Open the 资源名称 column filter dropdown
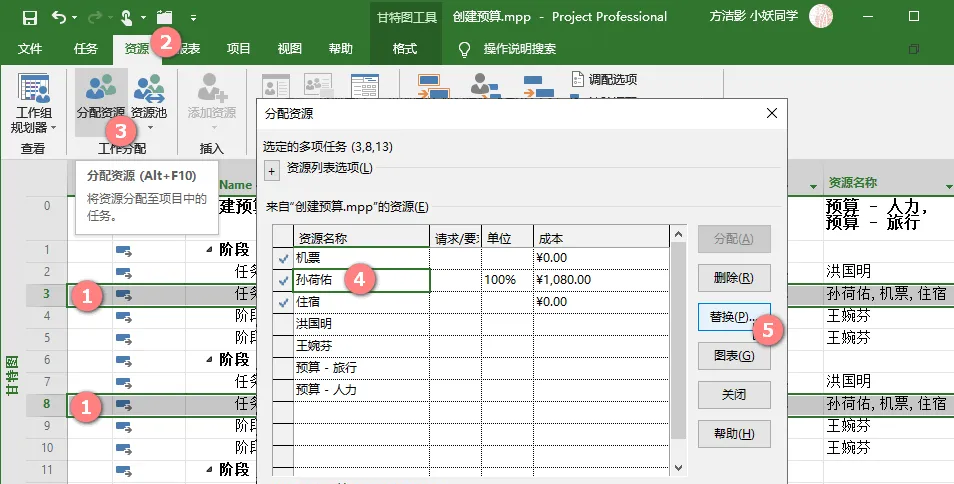This screenshot has width=954, height=484. pos(949,186)
